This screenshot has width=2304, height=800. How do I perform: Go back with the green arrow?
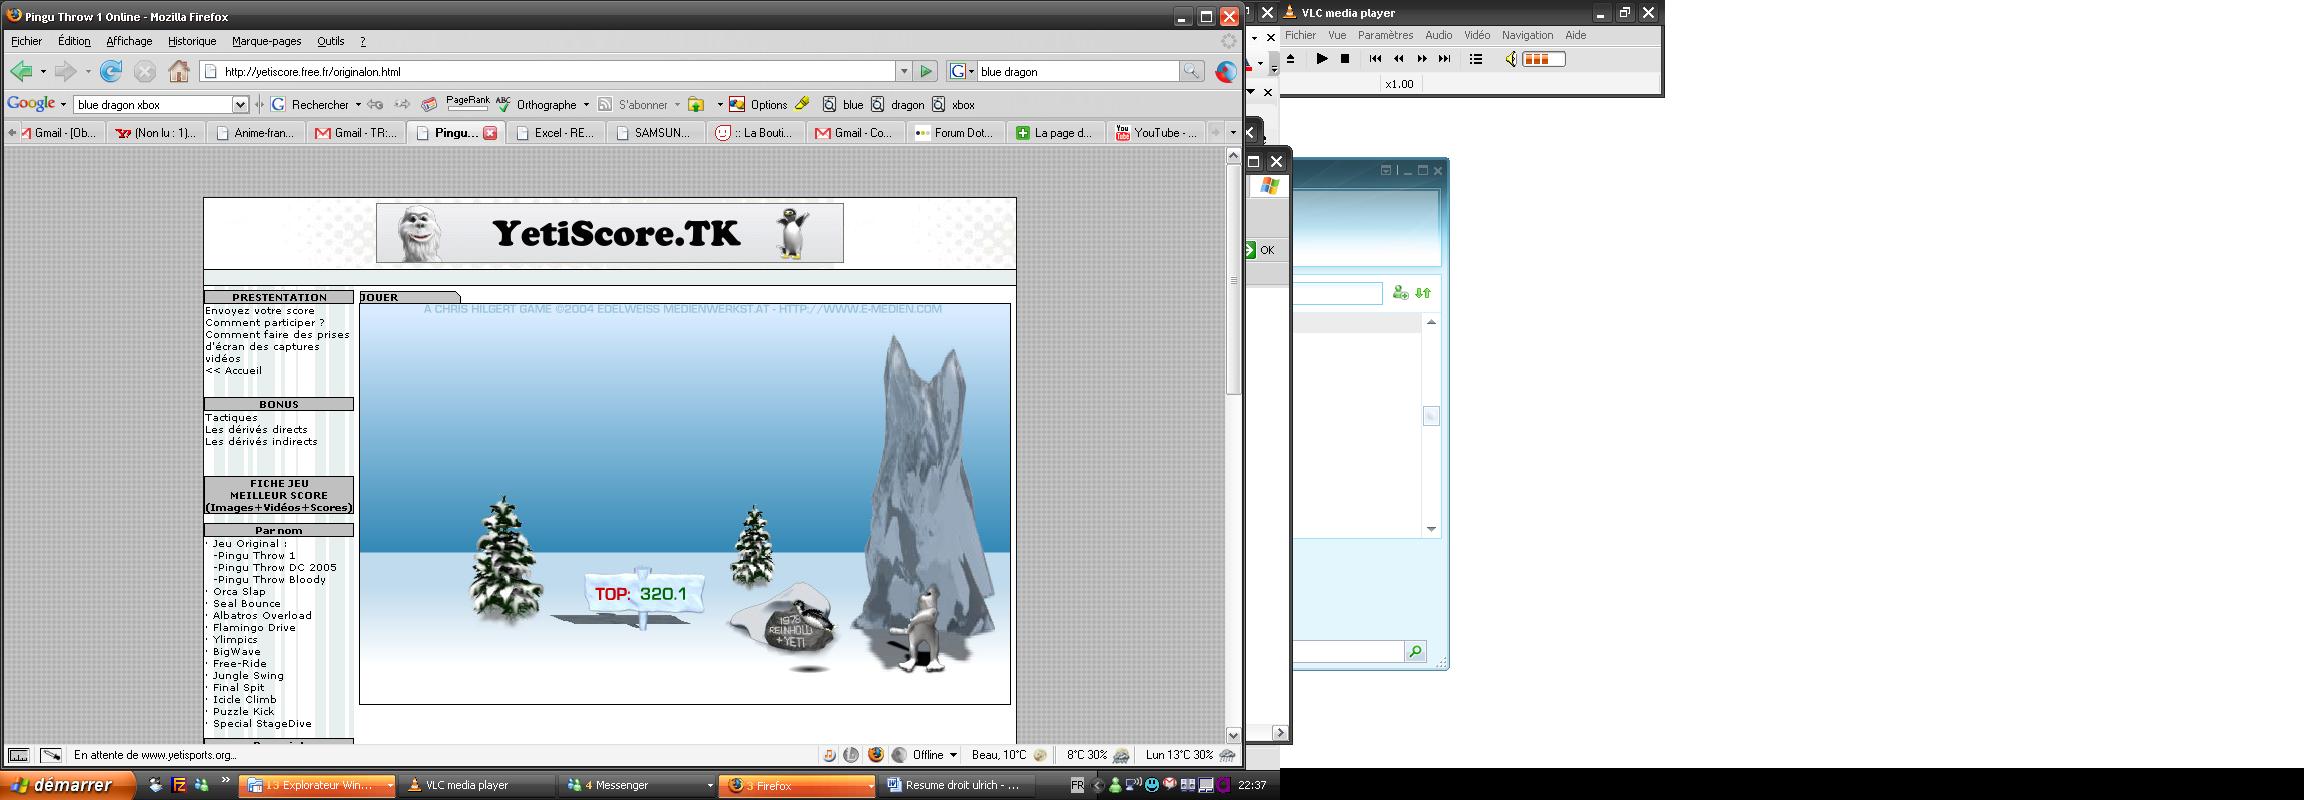click(20, 71)
